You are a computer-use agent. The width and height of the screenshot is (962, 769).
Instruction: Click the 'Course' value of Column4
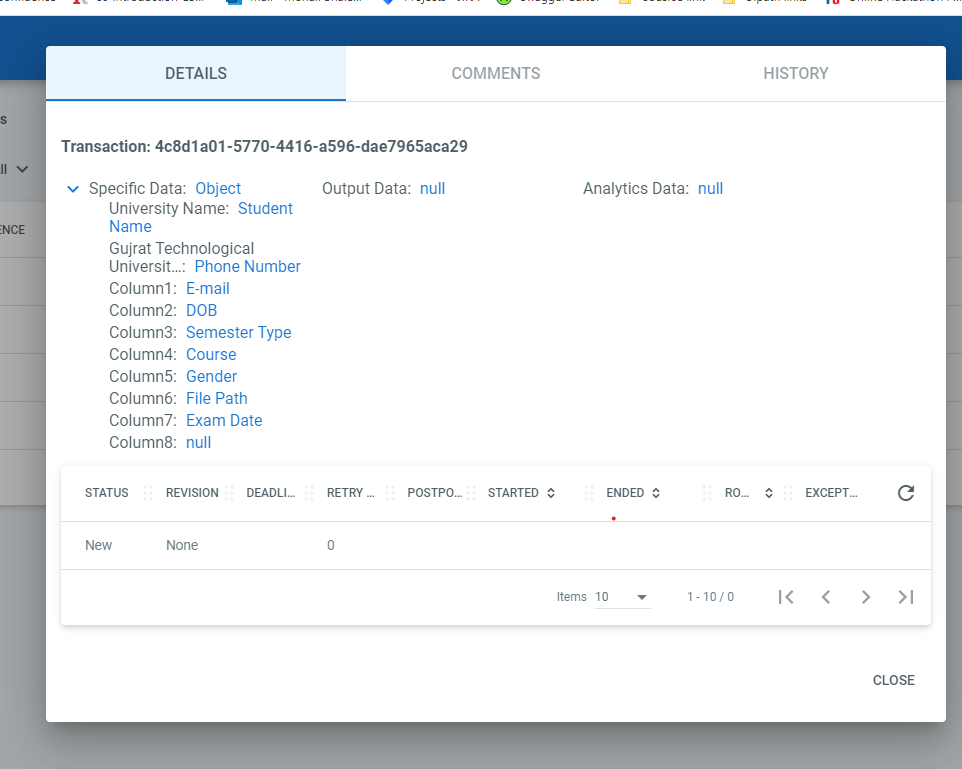(211, 355)
